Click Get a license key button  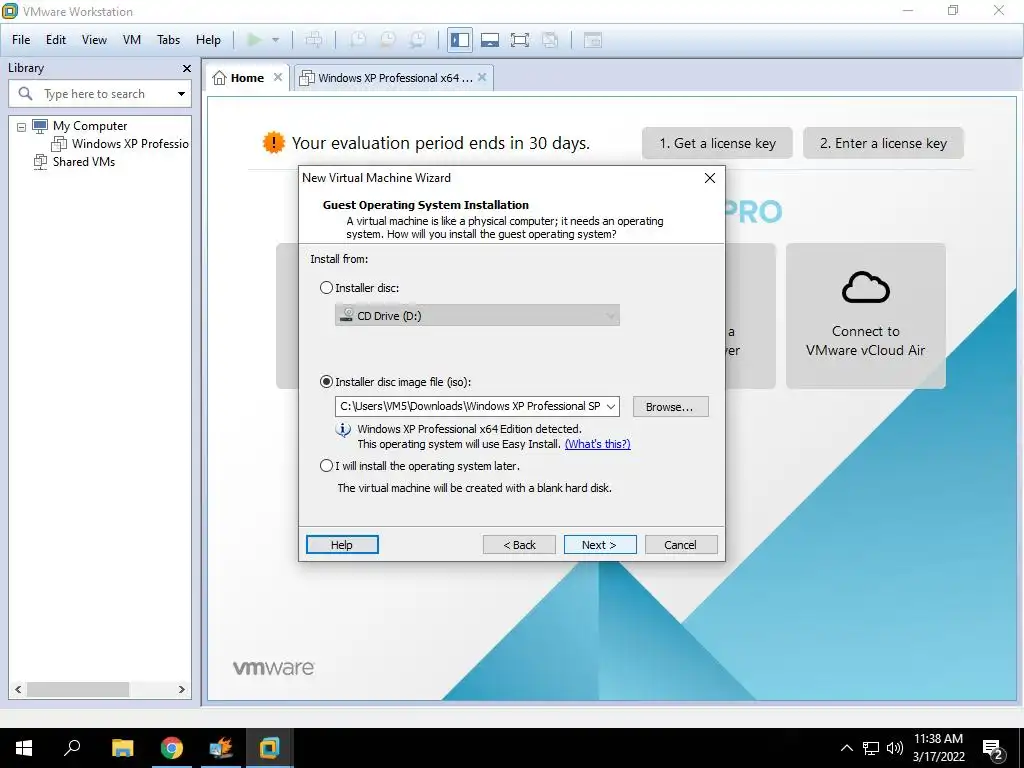click(717, 143)
